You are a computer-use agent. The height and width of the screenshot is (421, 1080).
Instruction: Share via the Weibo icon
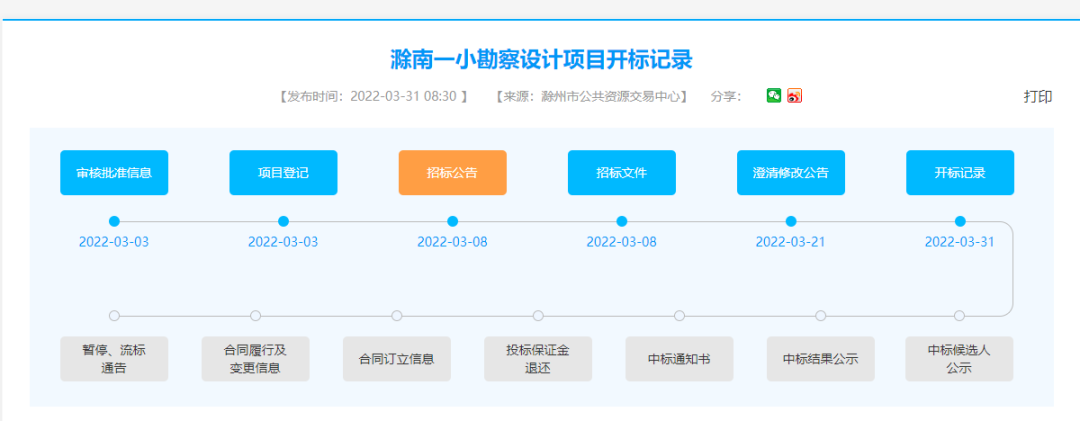(x=795, y=96)
